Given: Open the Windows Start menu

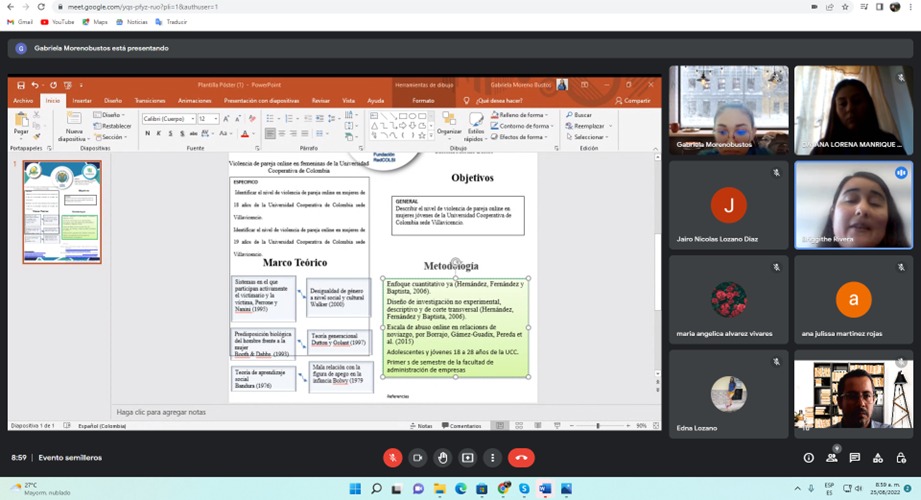Looking at the screenshot, I should click(x=355, y=489).
